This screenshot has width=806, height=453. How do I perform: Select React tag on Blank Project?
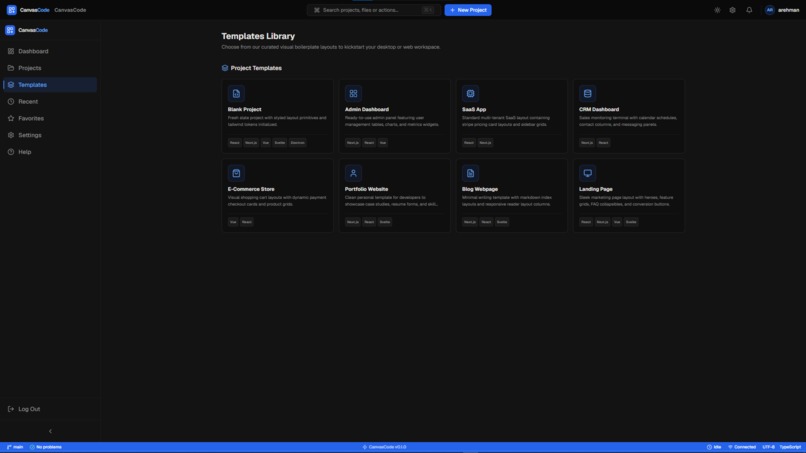234,142
